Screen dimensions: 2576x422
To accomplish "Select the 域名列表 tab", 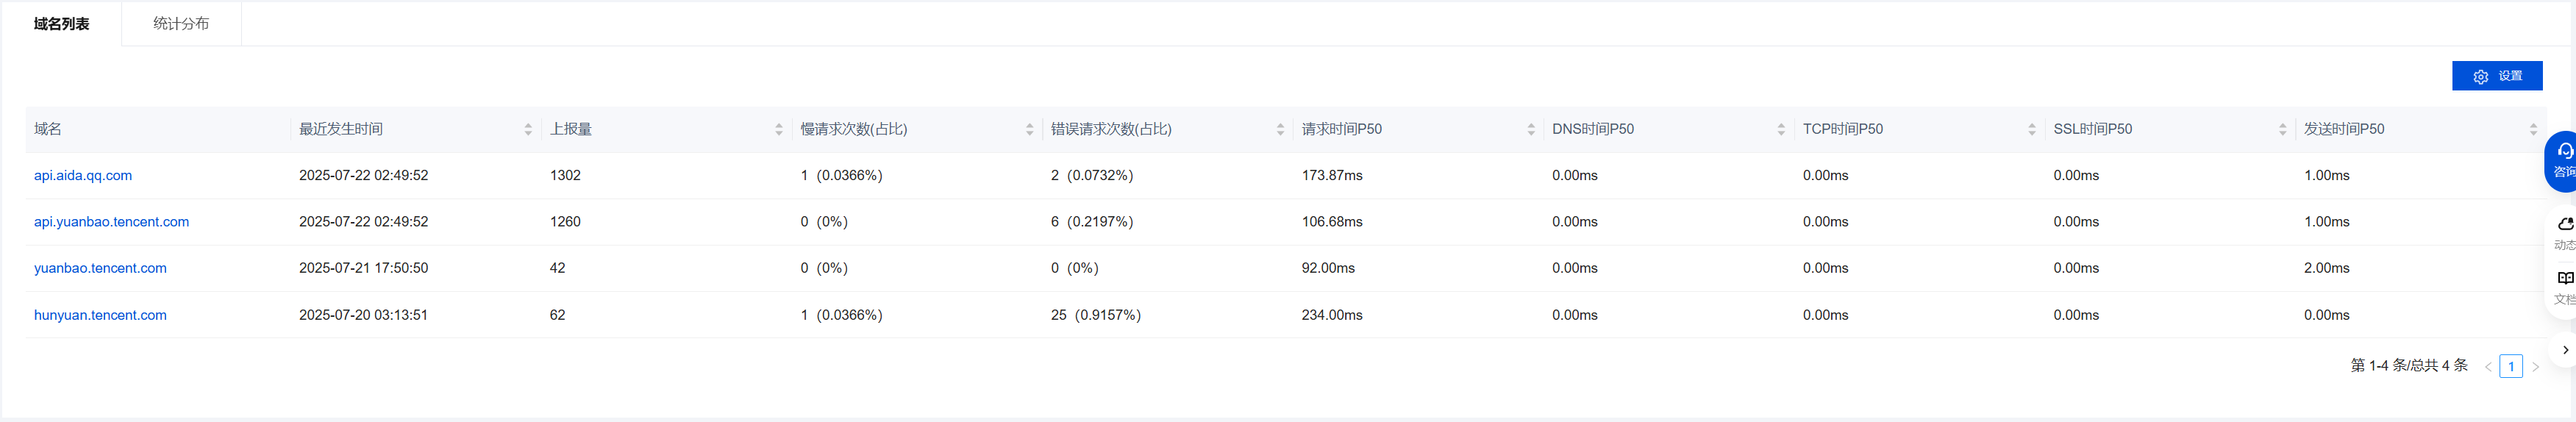I will click(x=62, y=24).
